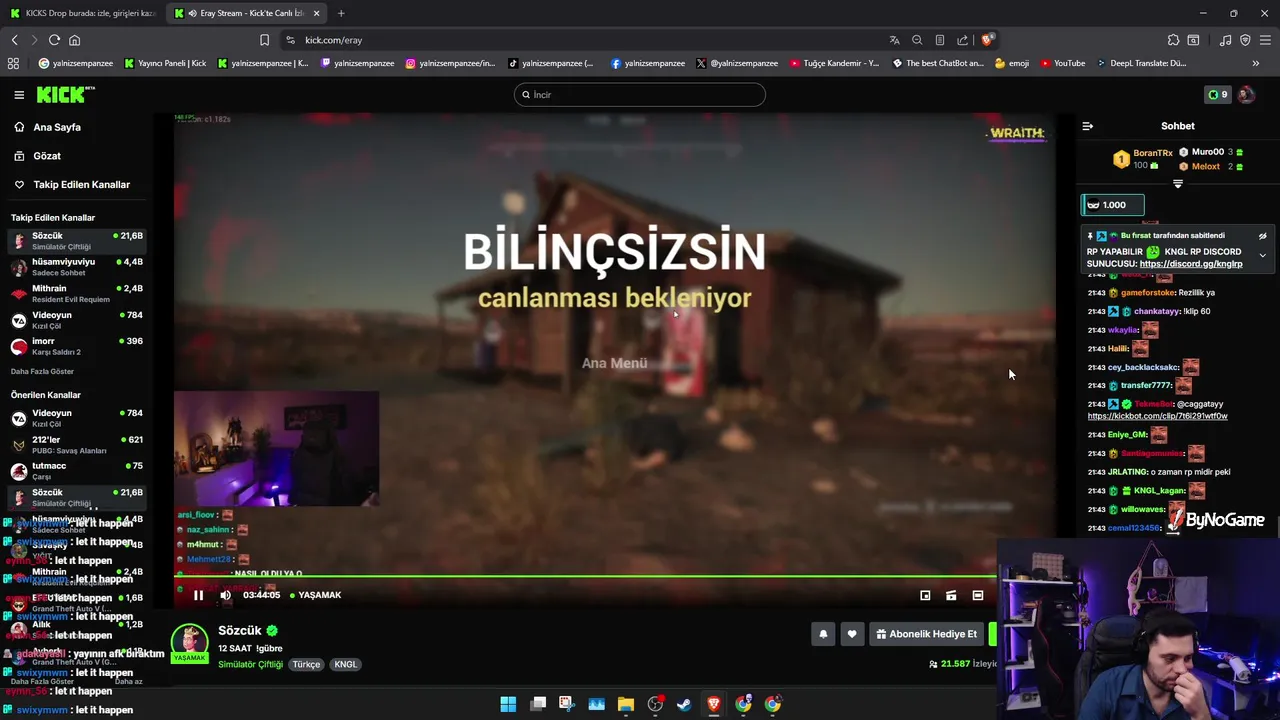Screen dimensions: 1280x720
Task: Go to the browser home page
Action: 74,40
